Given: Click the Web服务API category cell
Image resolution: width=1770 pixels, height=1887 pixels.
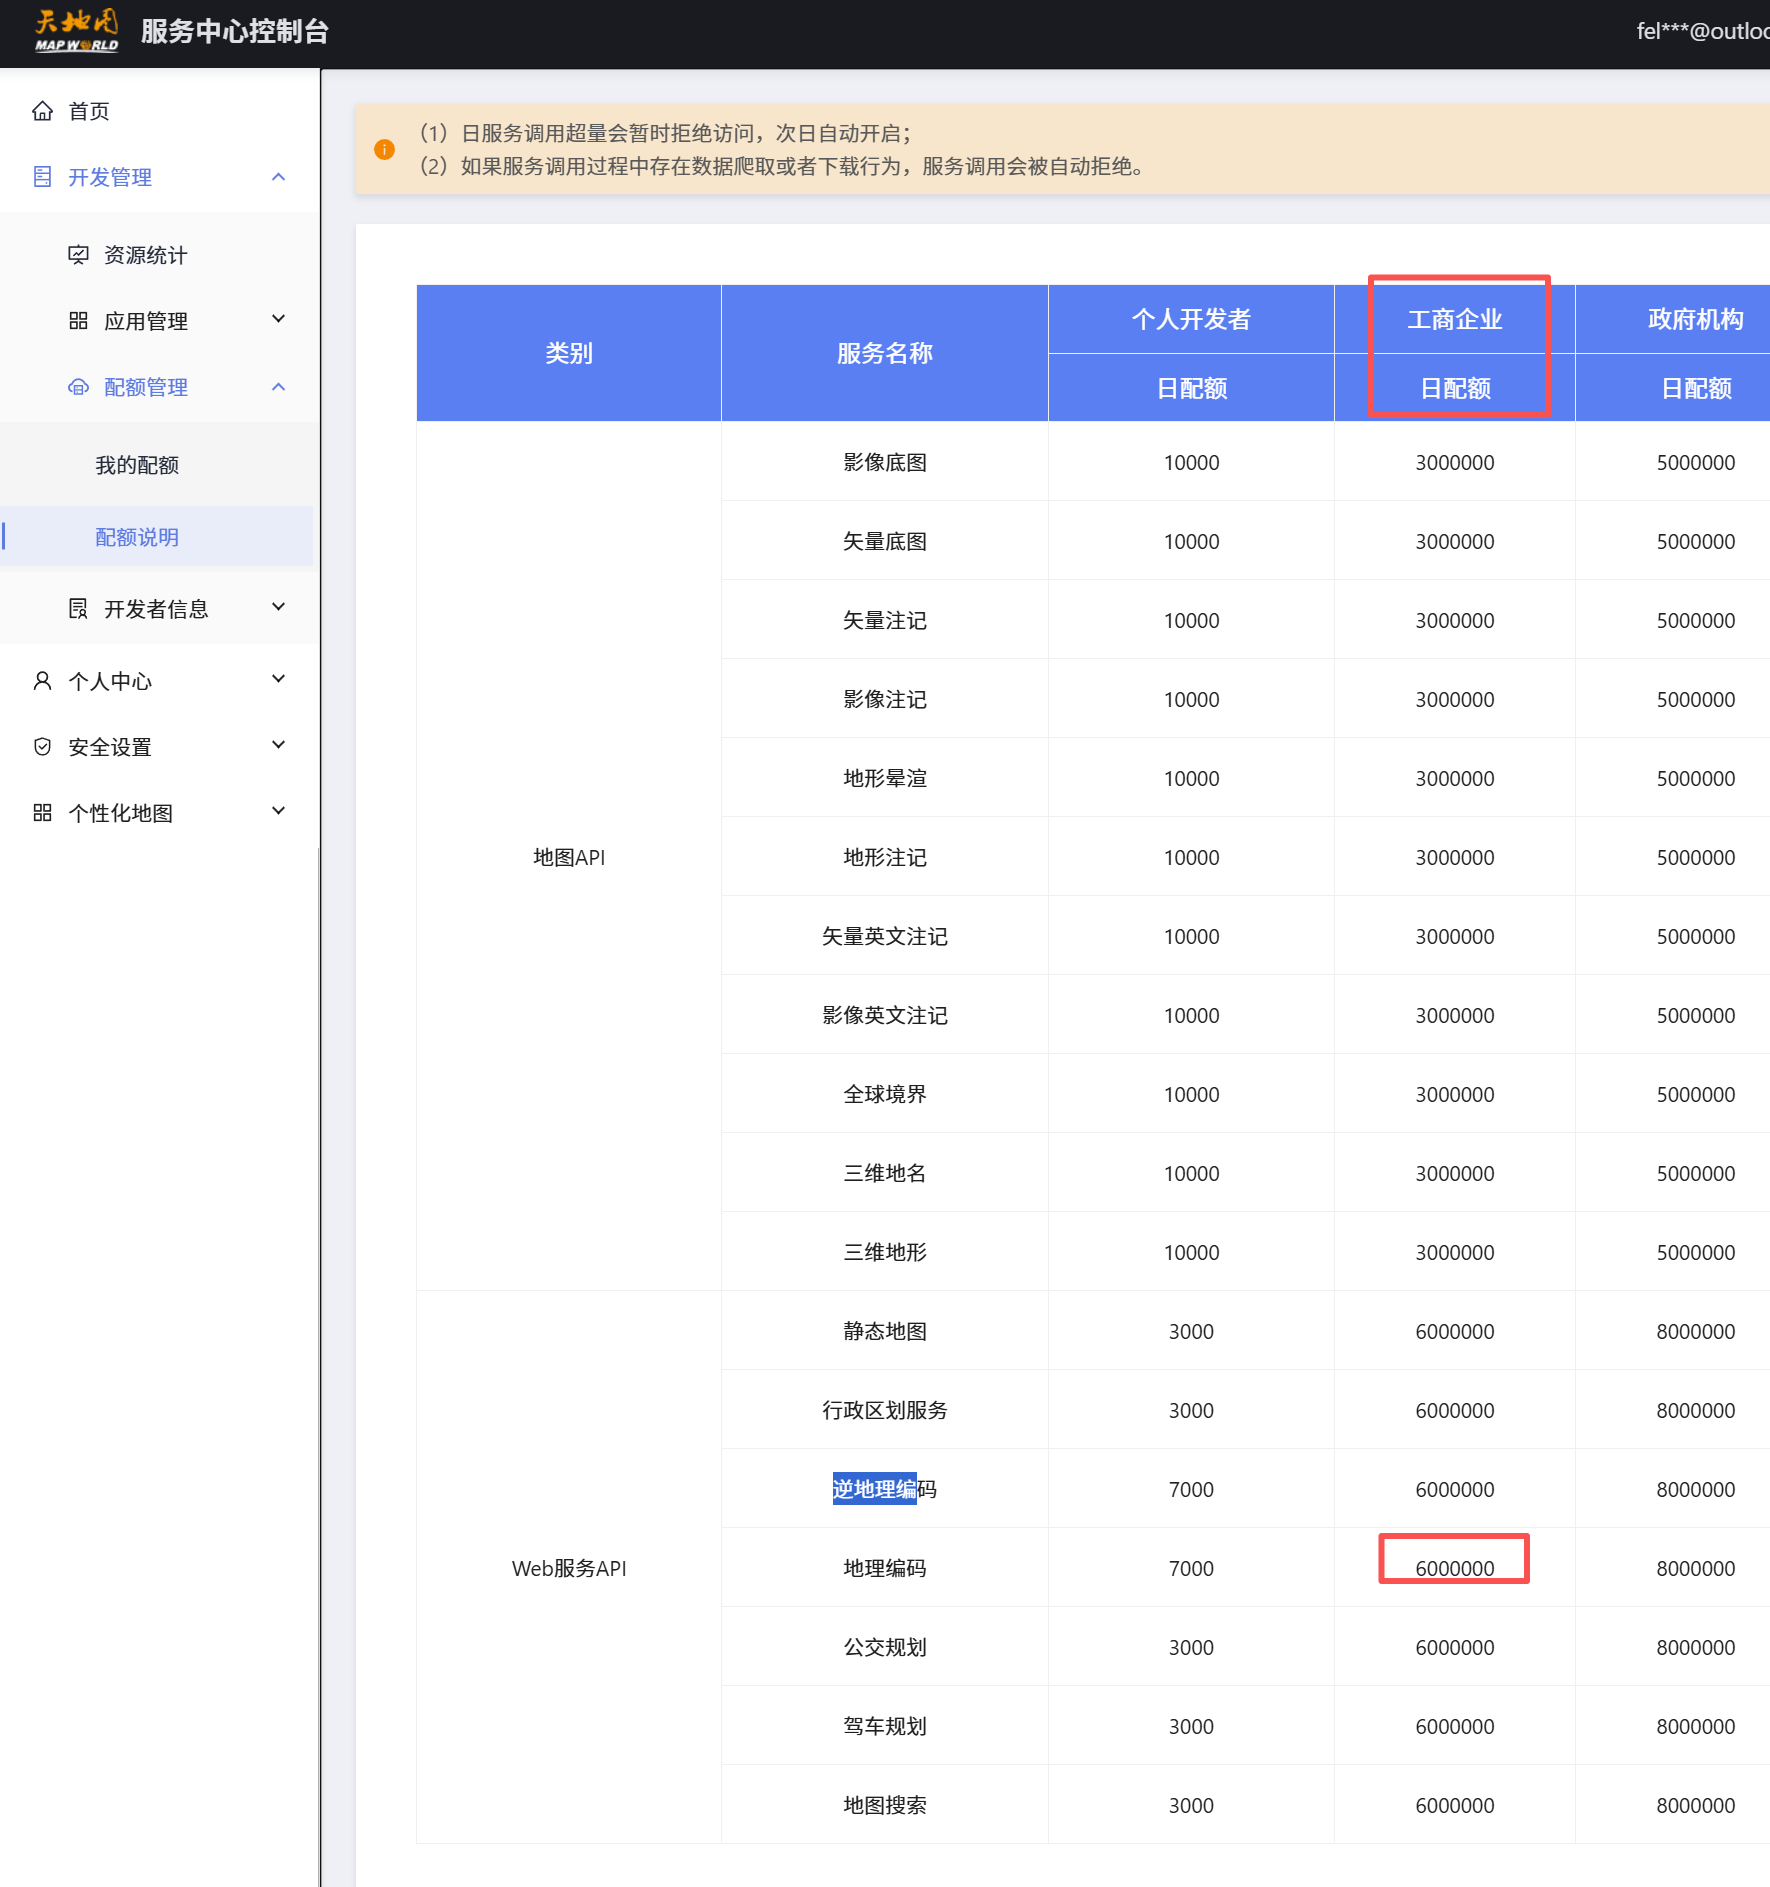Looking at the screenshot, I should (569, 1568).
